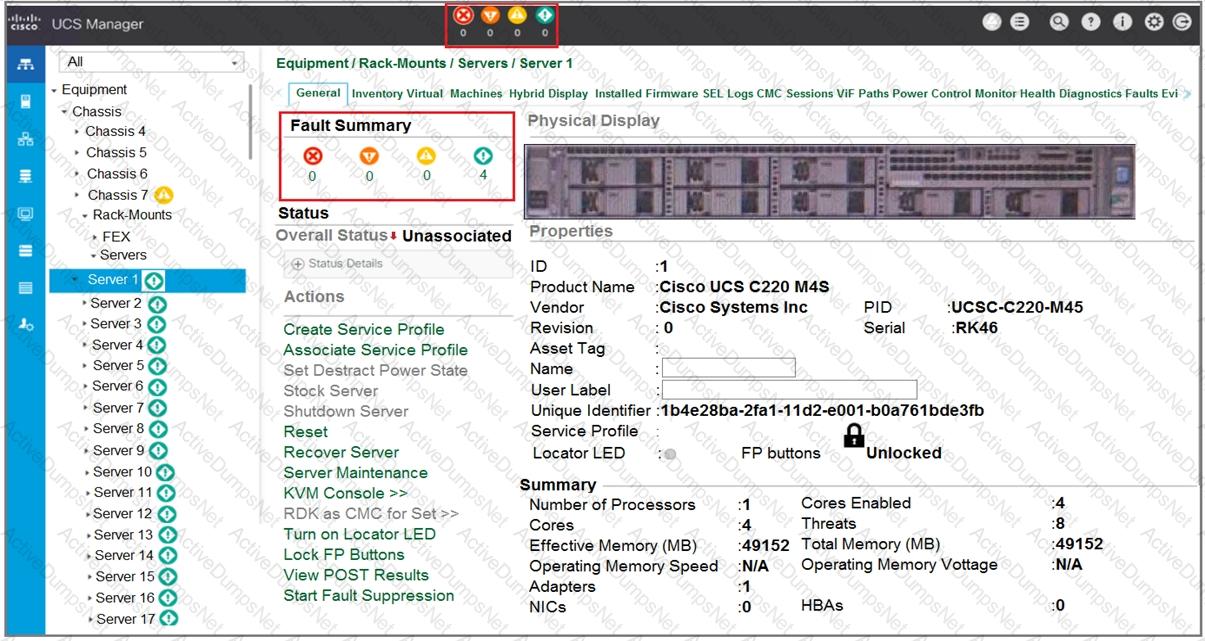1205x641 pixels.
Task: Open the Installed Firmware tab
Action: (x=646, y=93)
